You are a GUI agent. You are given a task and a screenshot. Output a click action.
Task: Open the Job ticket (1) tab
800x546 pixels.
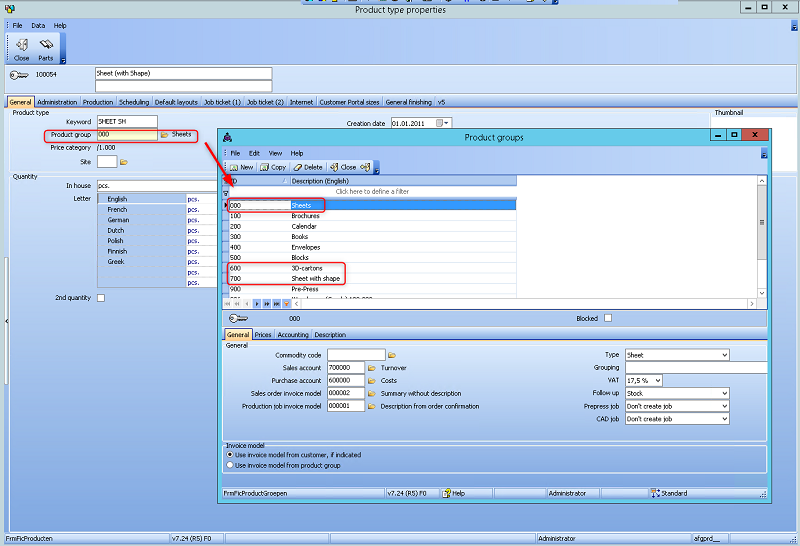pos(222,102)
